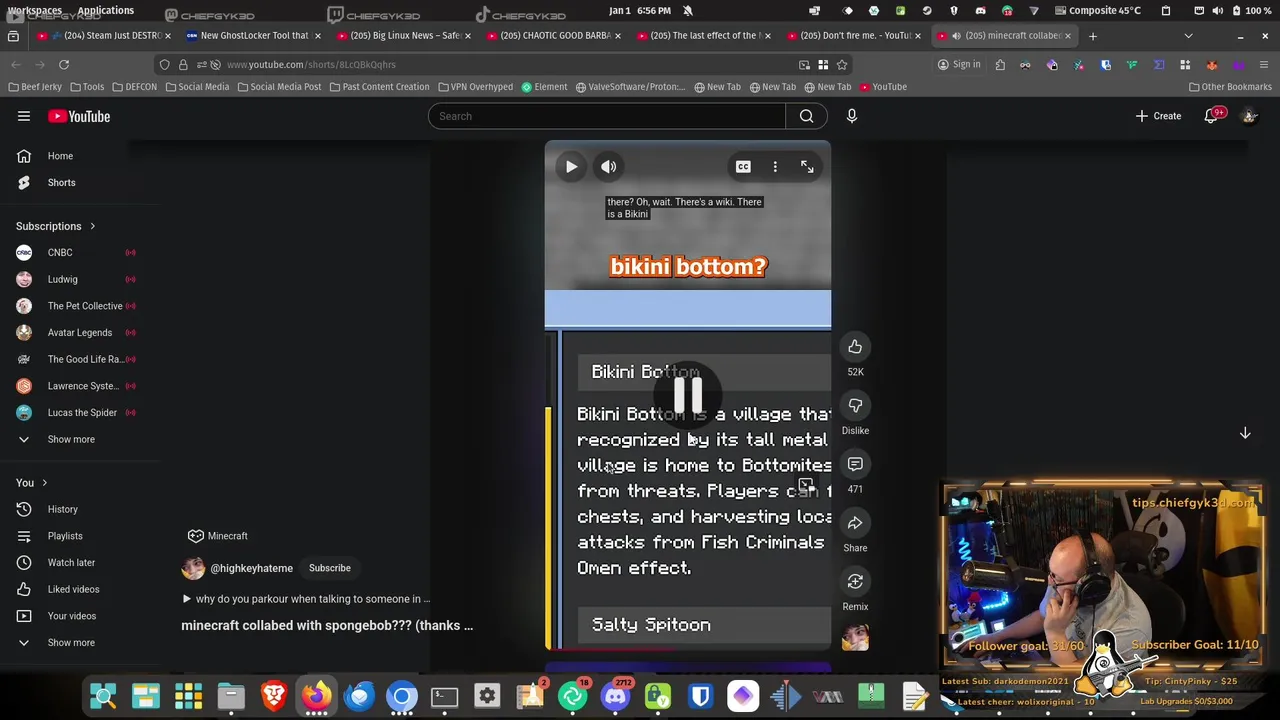Show more subscriptions
Viewport: 1280px width, 720px height.
click(x=71, y=439)
